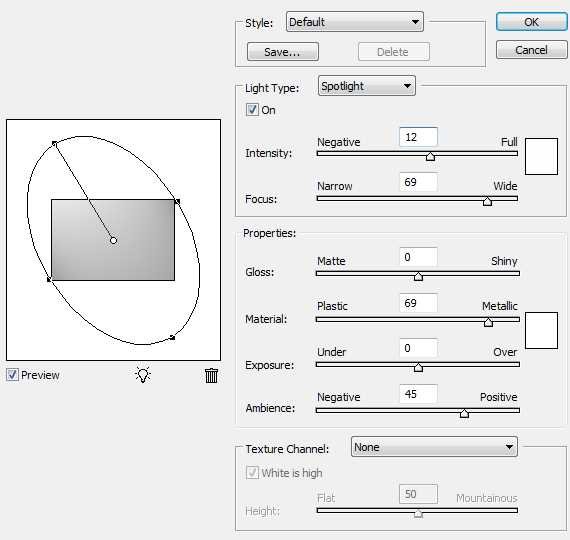Image resolution: width=570 pixels, height=540 pixels.
Task: Uncheck the Preview checkbox
Action: point(12,375)
